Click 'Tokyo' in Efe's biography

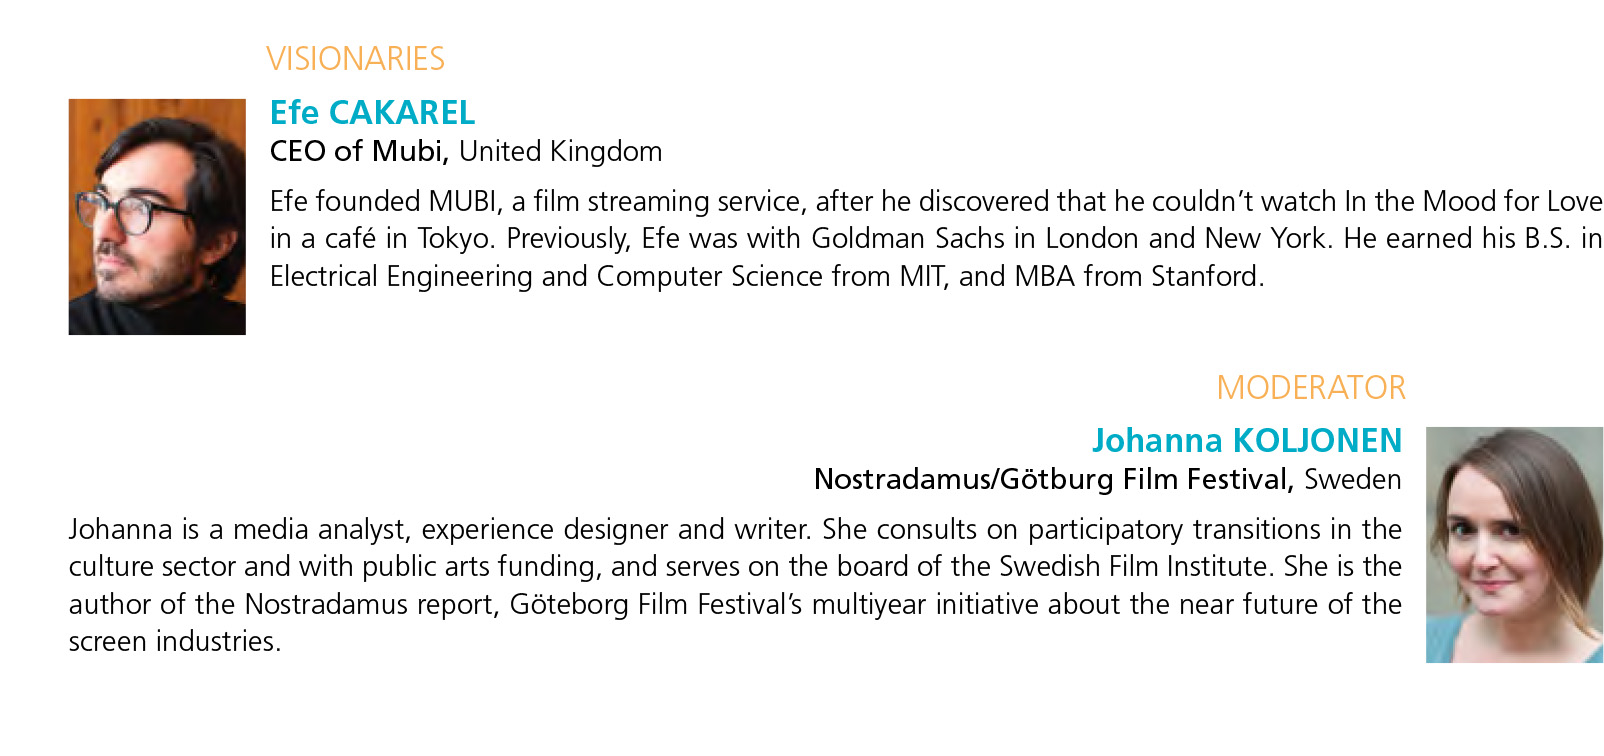point(455,239)
